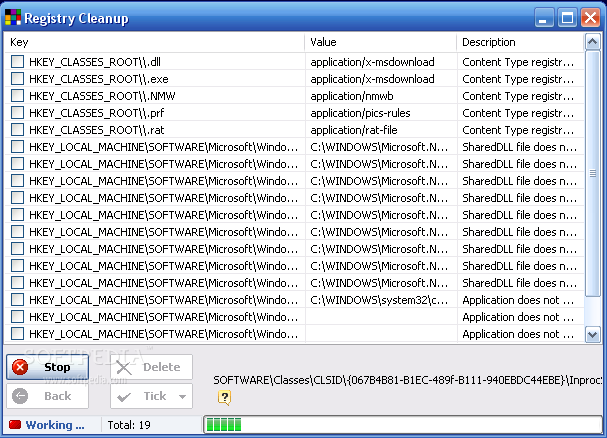Viewport: 607px width, 438px height.
Task: Click the Registry Cleanup app icon in title bar
Action: 13,18
